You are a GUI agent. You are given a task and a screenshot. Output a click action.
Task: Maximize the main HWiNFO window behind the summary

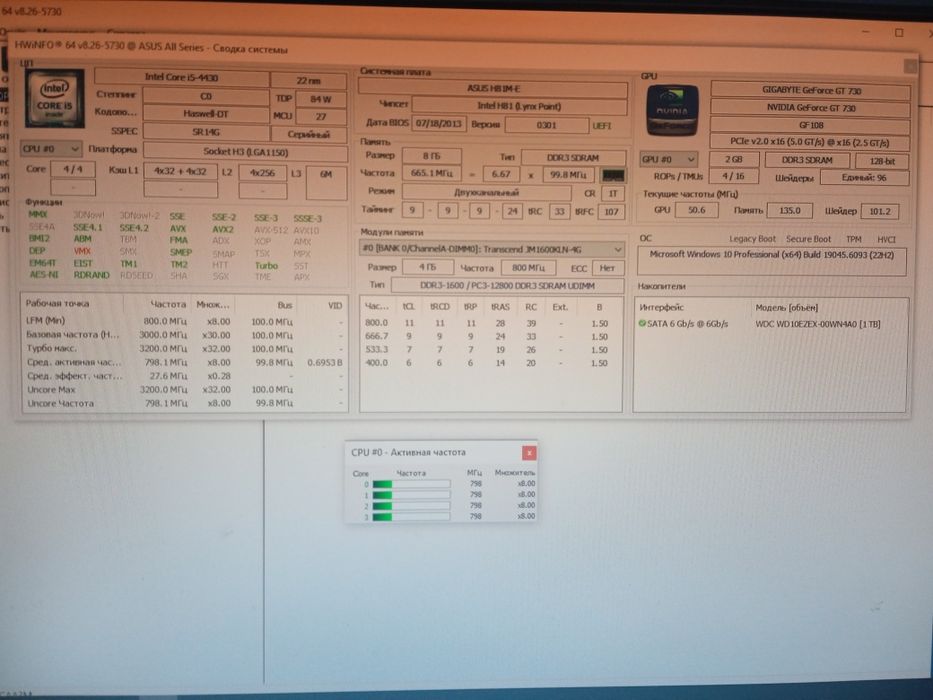click(x=899, y=32)
